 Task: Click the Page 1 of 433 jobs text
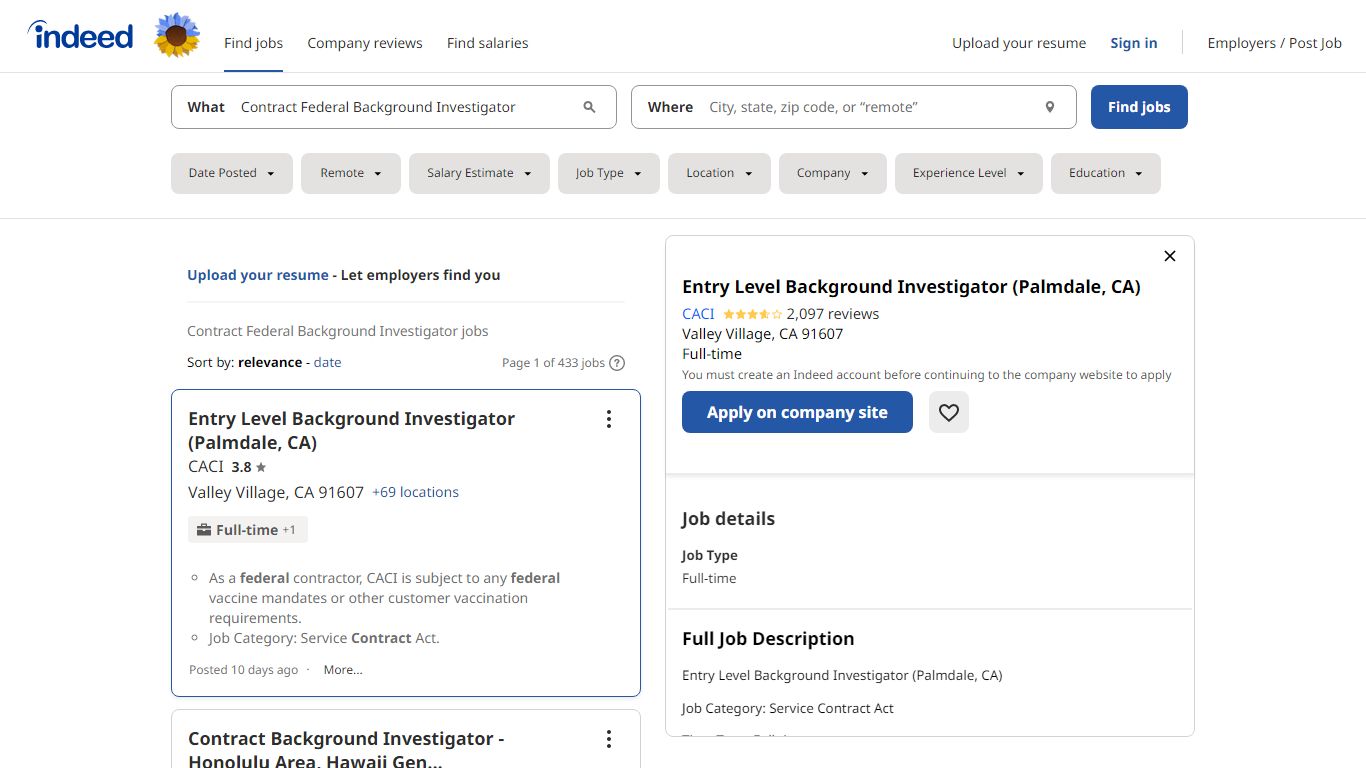pos(553,363)
